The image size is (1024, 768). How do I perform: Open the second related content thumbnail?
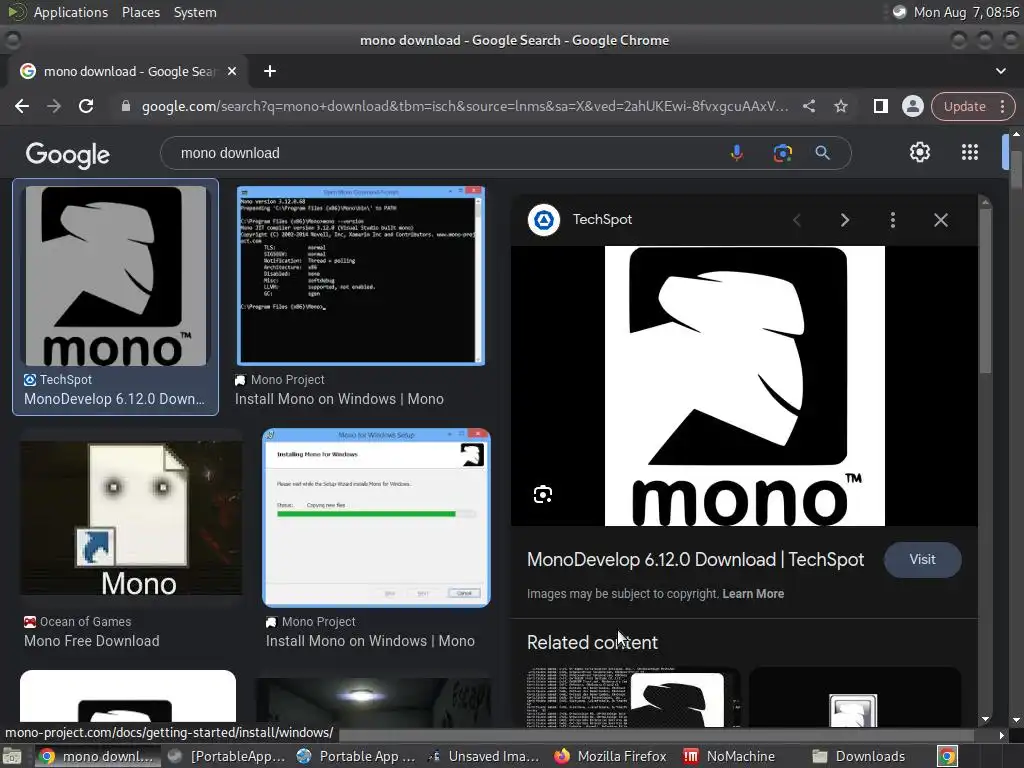[855, 697]
